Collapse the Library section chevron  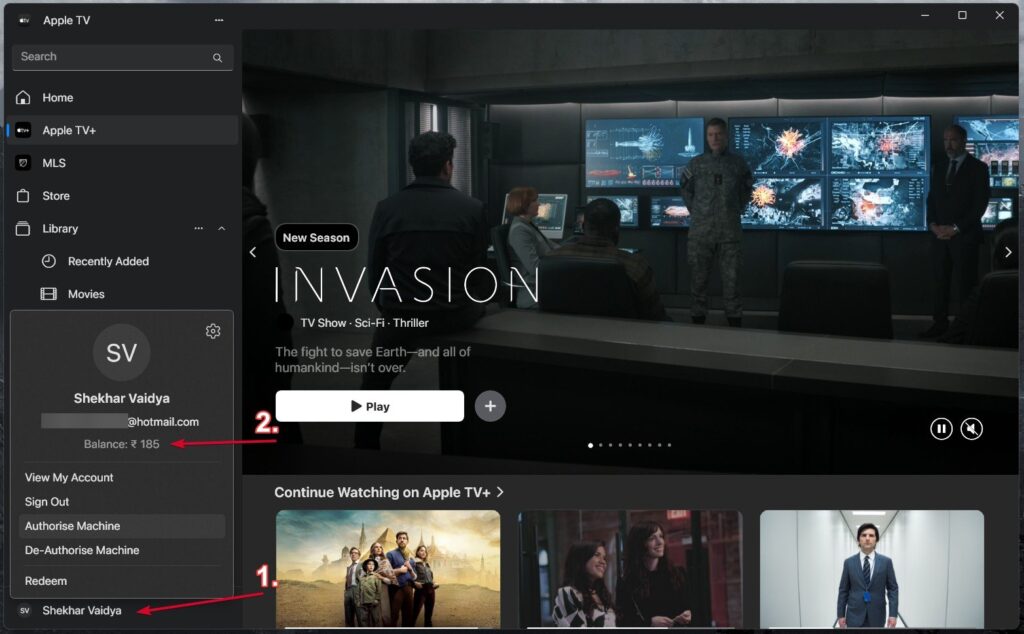(221, 229)
